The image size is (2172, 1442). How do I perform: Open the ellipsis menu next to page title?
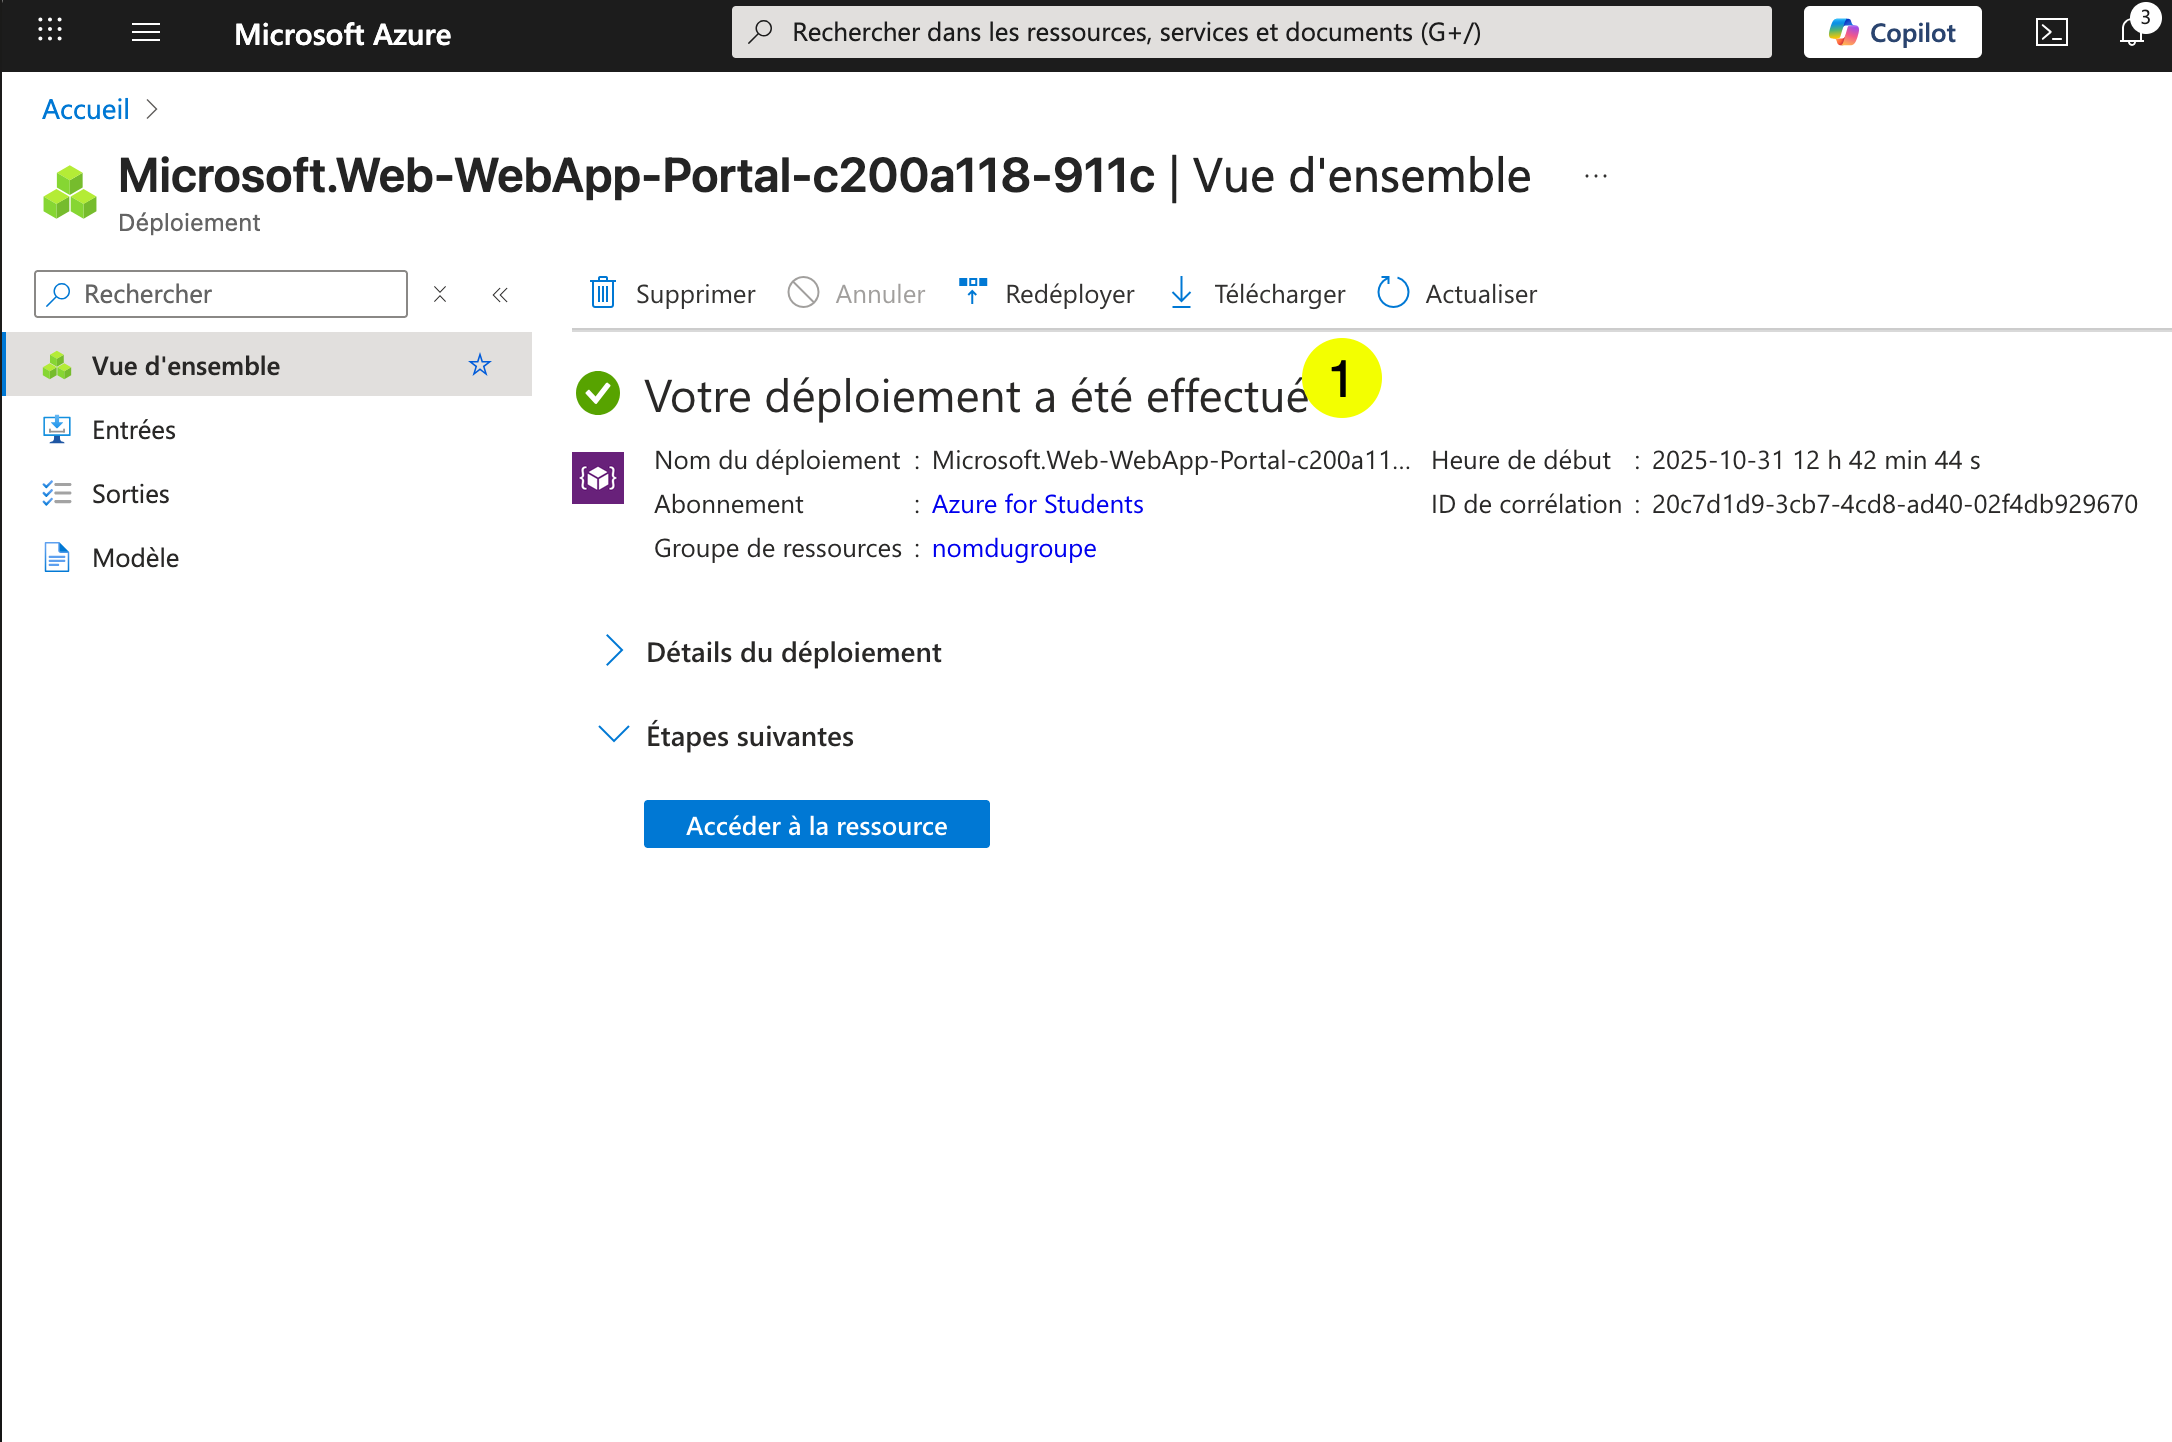tap(1594, 176)
